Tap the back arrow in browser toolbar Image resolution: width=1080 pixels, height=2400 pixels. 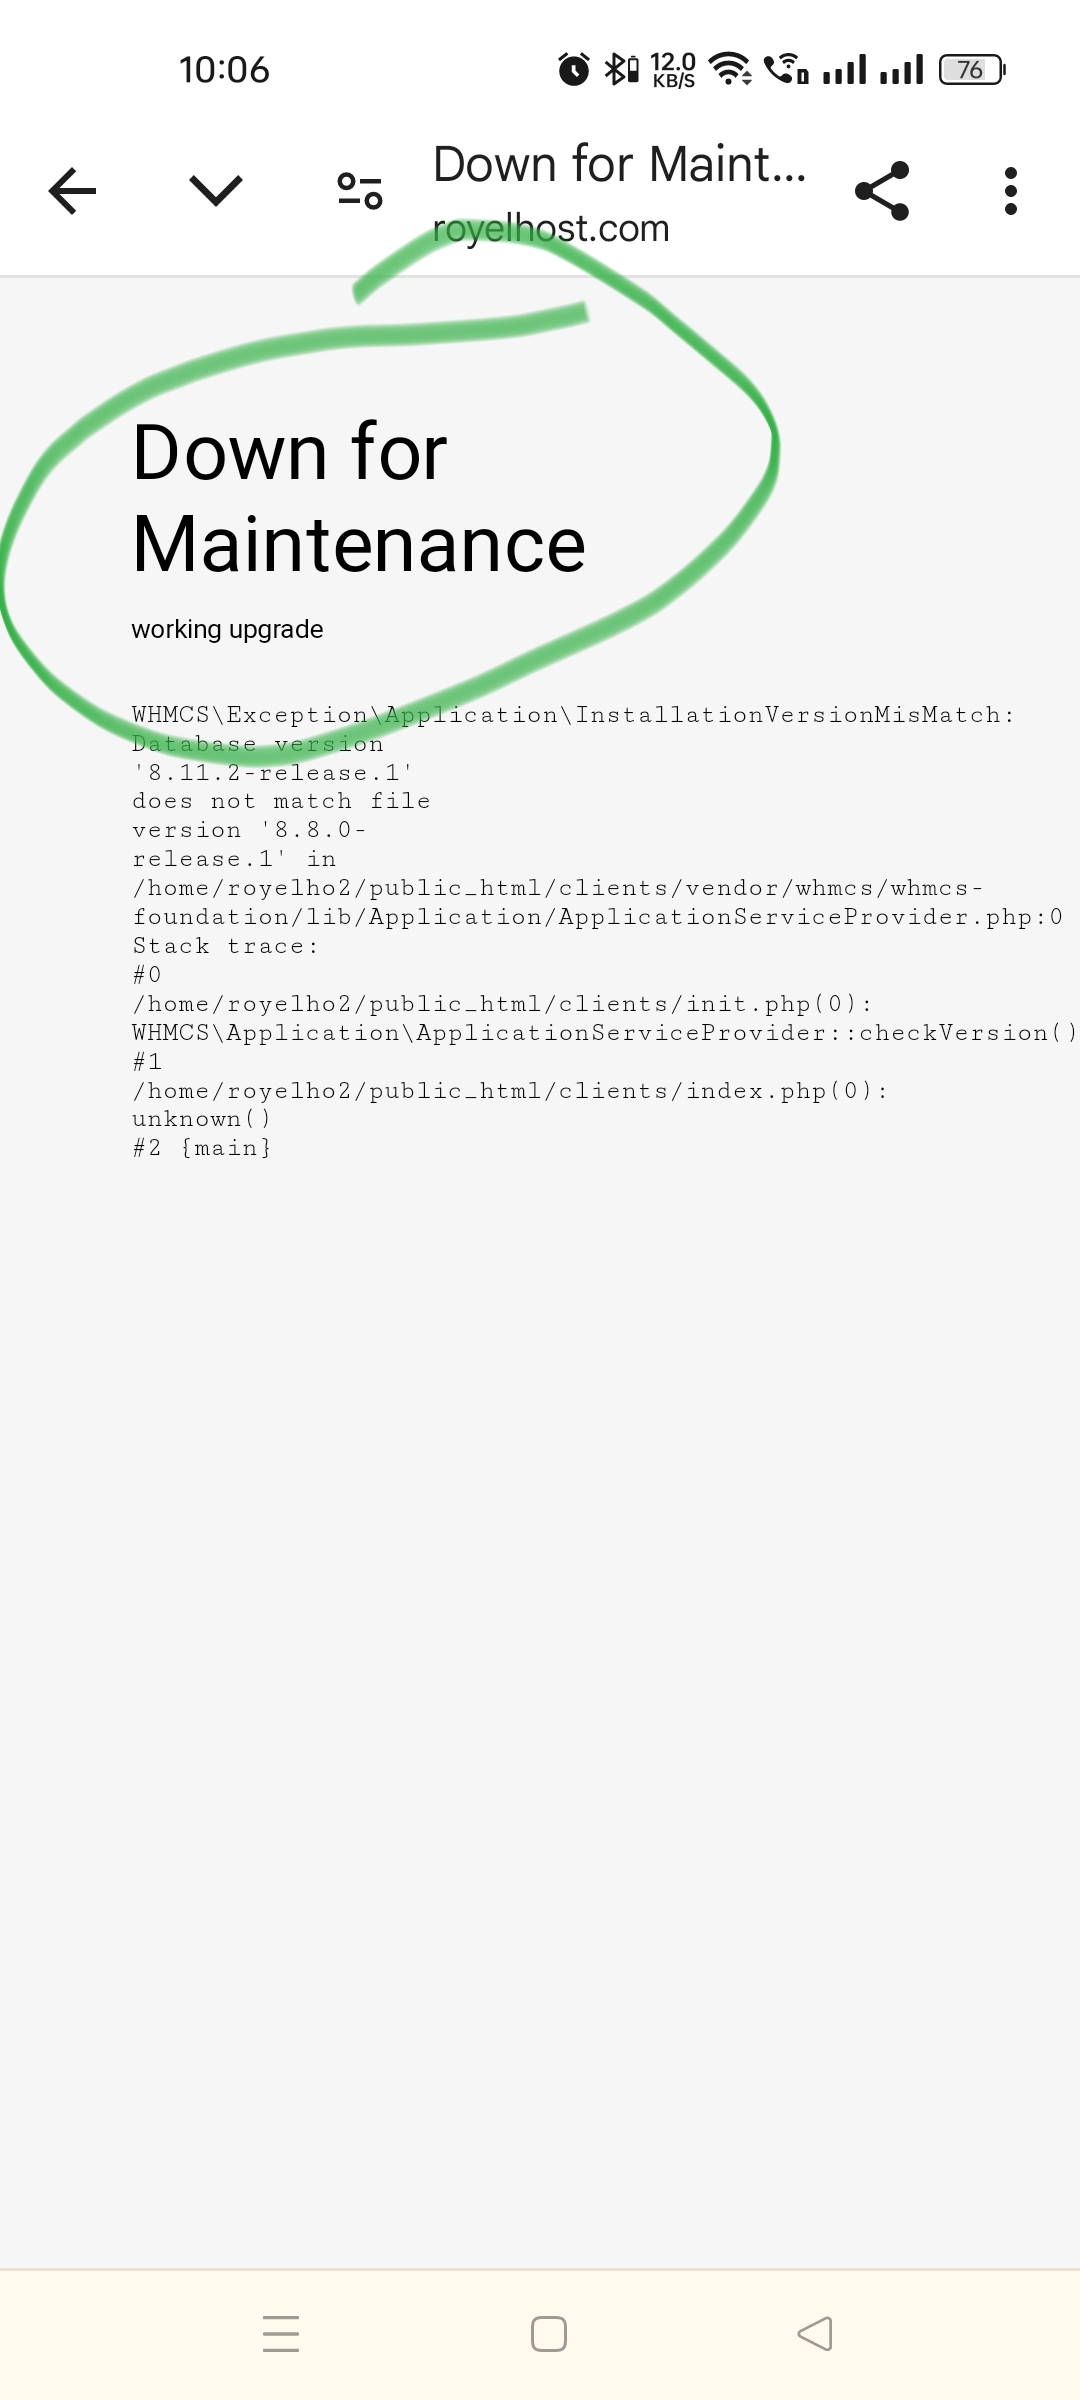point(72,191)
